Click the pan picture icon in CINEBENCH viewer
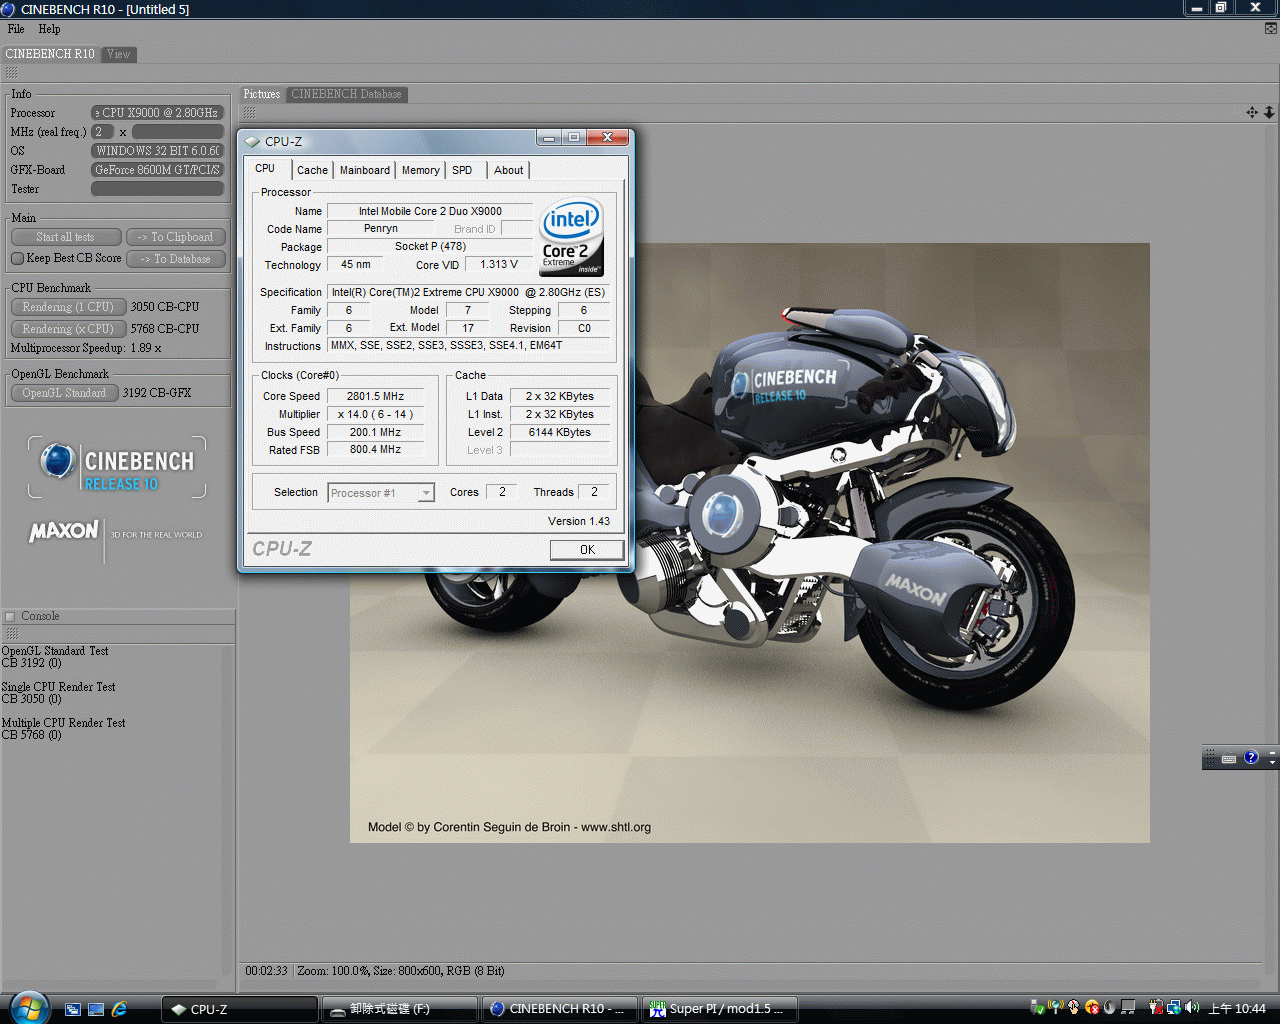Screen dimensions: 1280x1024 pyautogui.click(x=1252, y=112)
